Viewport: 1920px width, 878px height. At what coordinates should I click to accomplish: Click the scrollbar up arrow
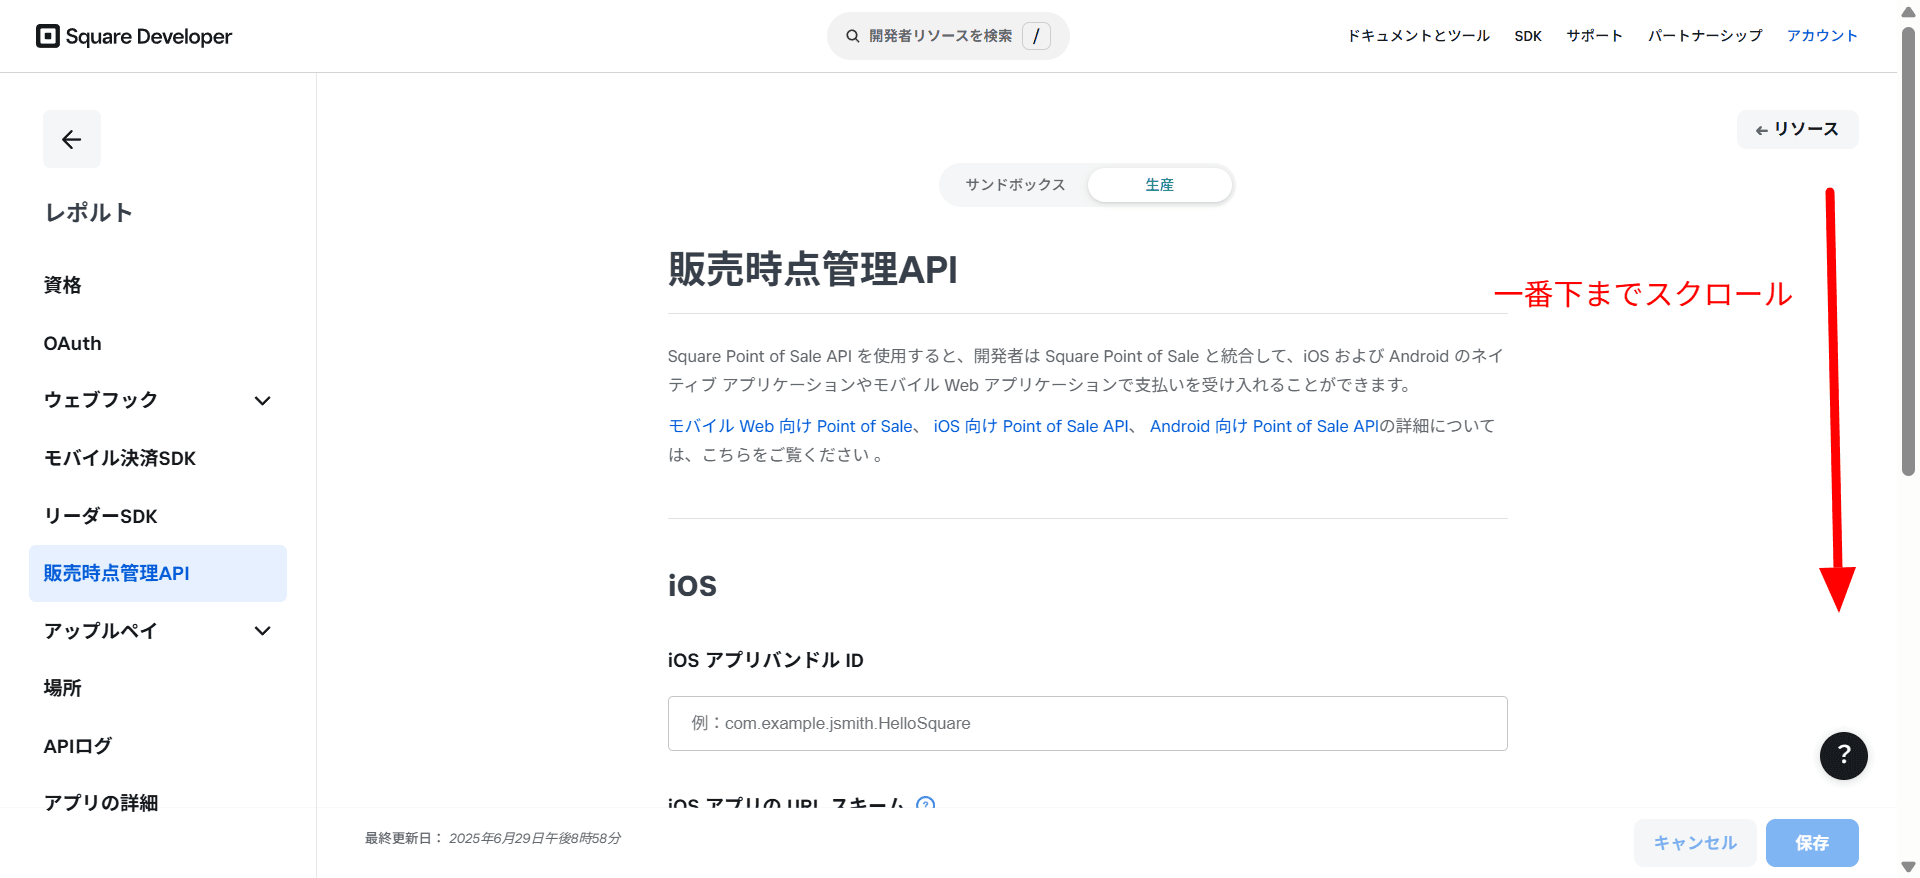pyautogui.click(x=1908, y=12)
